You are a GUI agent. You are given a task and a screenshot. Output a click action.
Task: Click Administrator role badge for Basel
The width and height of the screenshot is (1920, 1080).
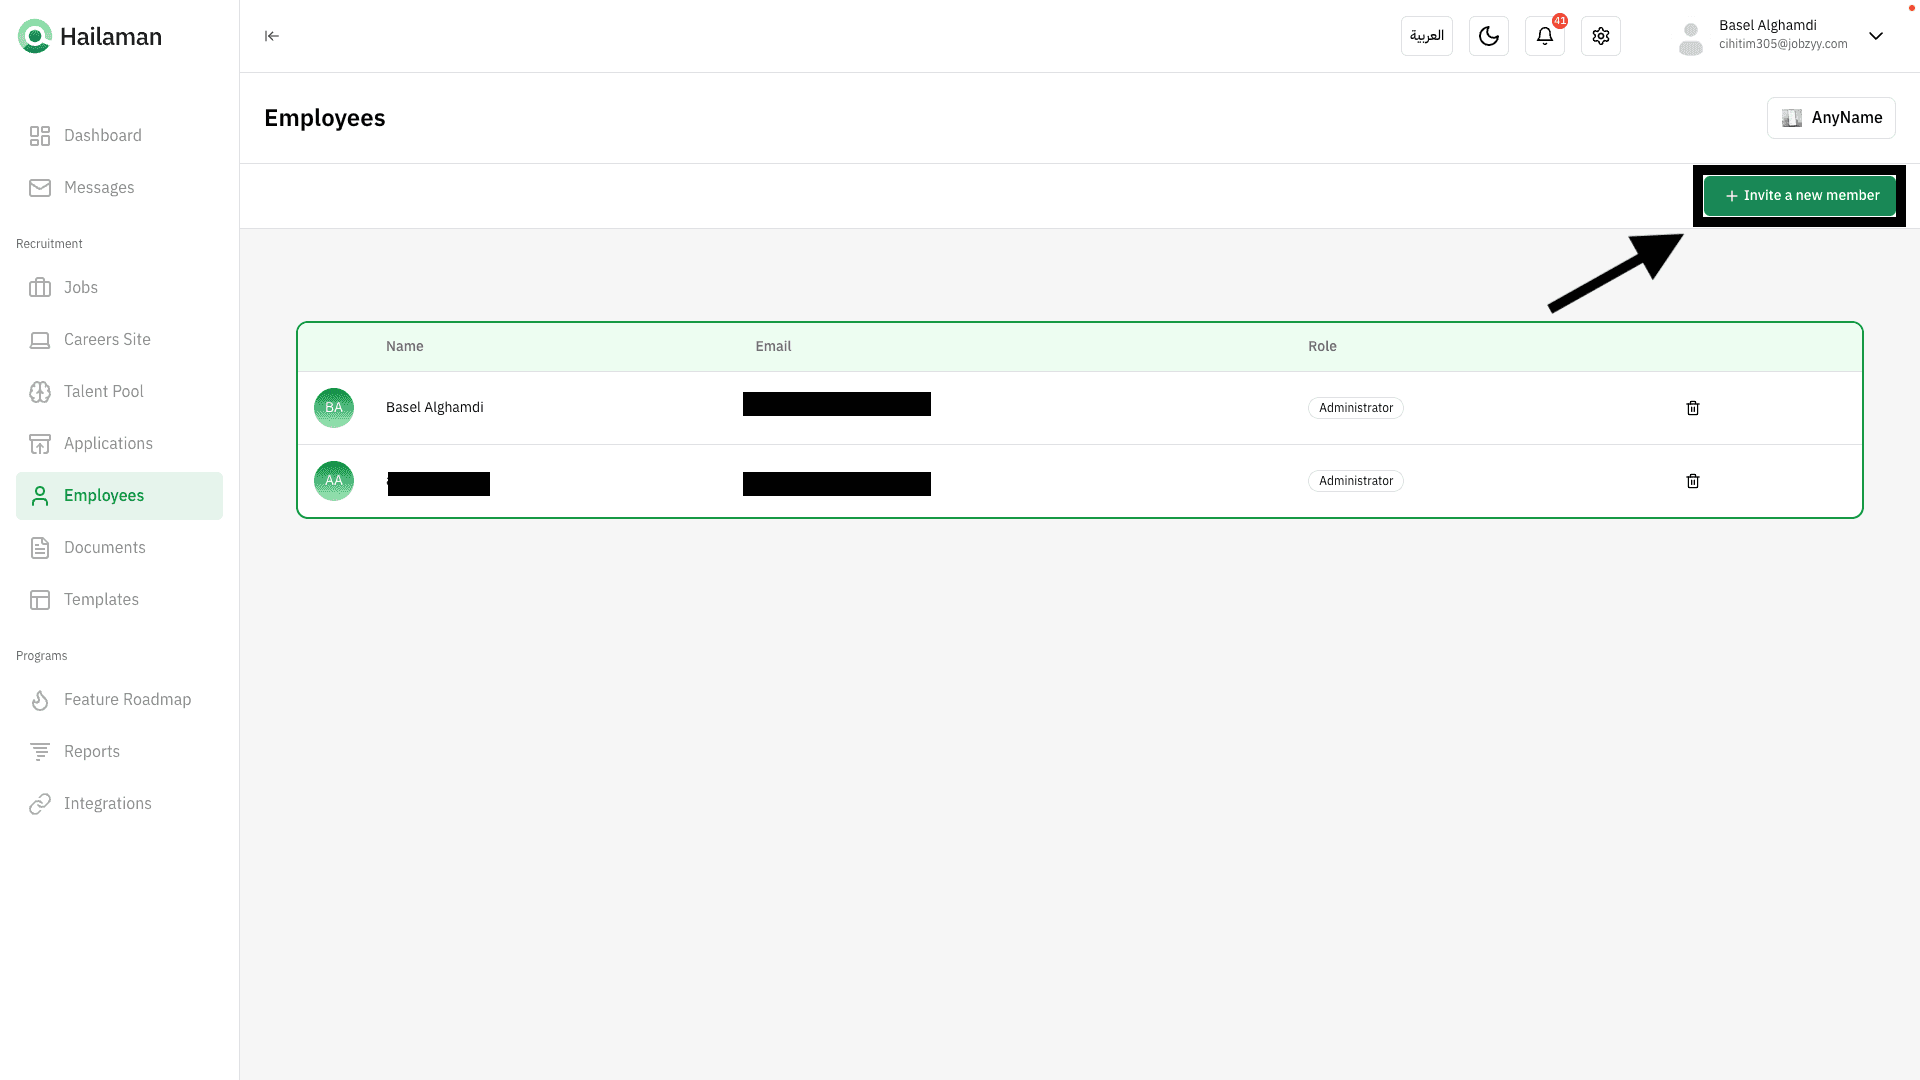[x=1355, y=408]
